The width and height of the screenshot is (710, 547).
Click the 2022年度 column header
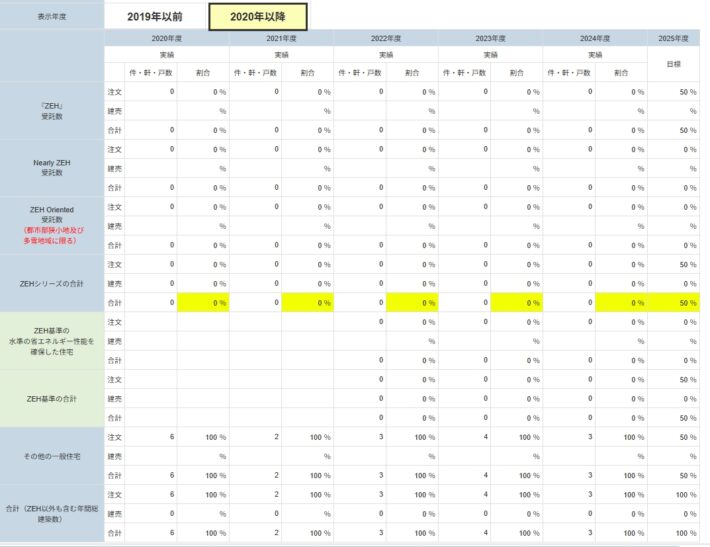tap(386, 38)
